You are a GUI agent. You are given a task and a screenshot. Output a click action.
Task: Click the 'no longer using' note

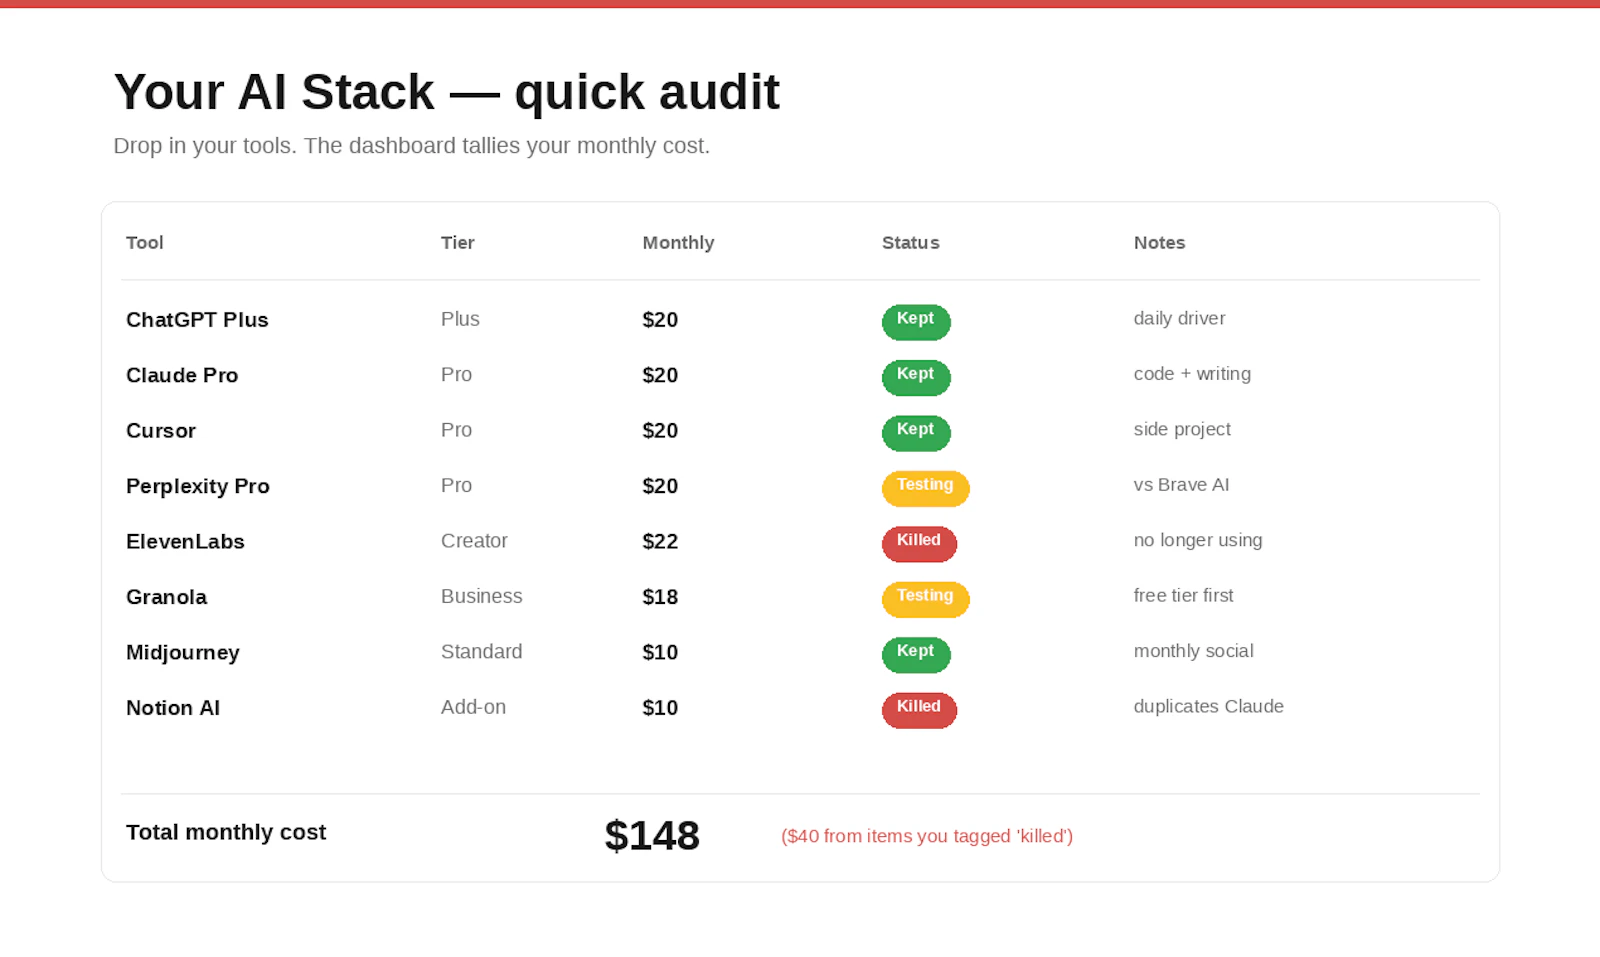(x=1198, y=540)
